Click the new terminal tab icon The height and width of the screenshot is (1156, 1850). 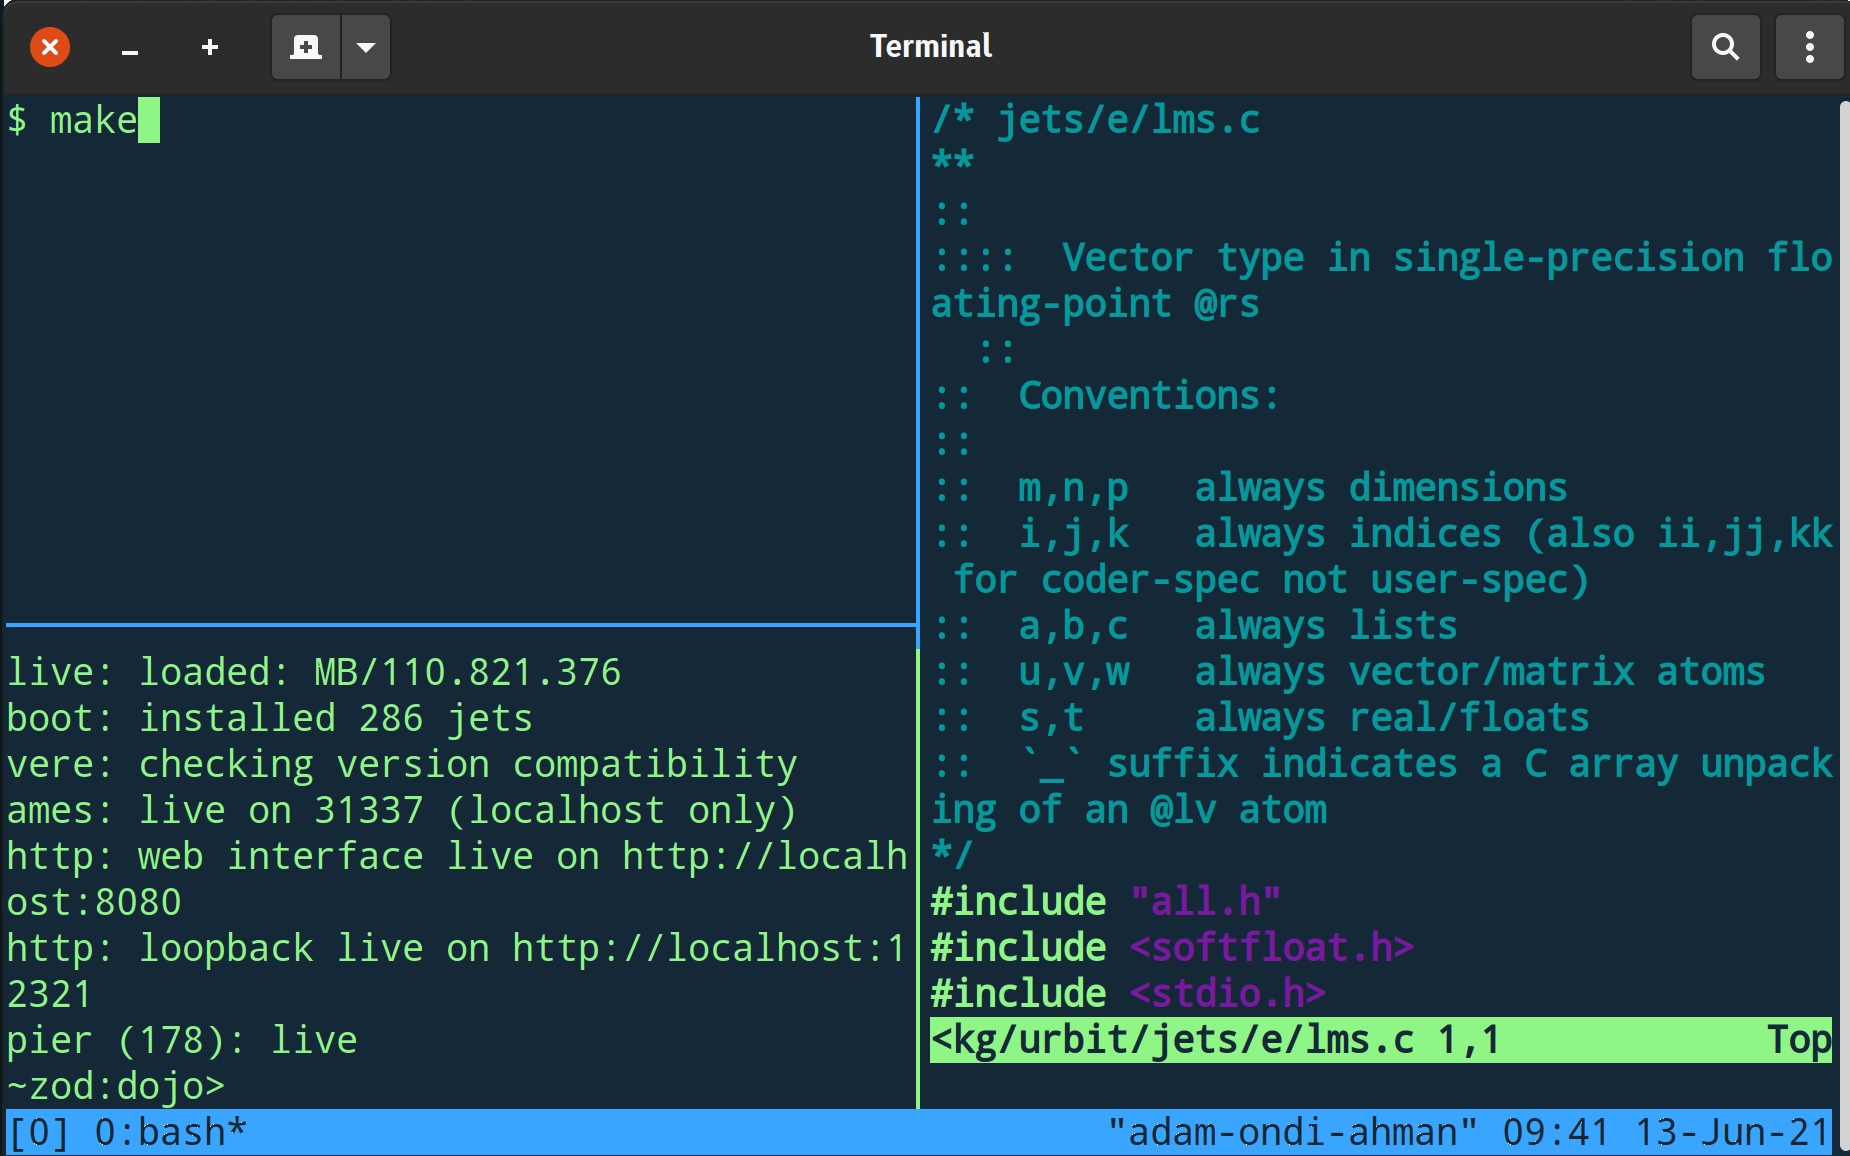(x=306, y=47)
